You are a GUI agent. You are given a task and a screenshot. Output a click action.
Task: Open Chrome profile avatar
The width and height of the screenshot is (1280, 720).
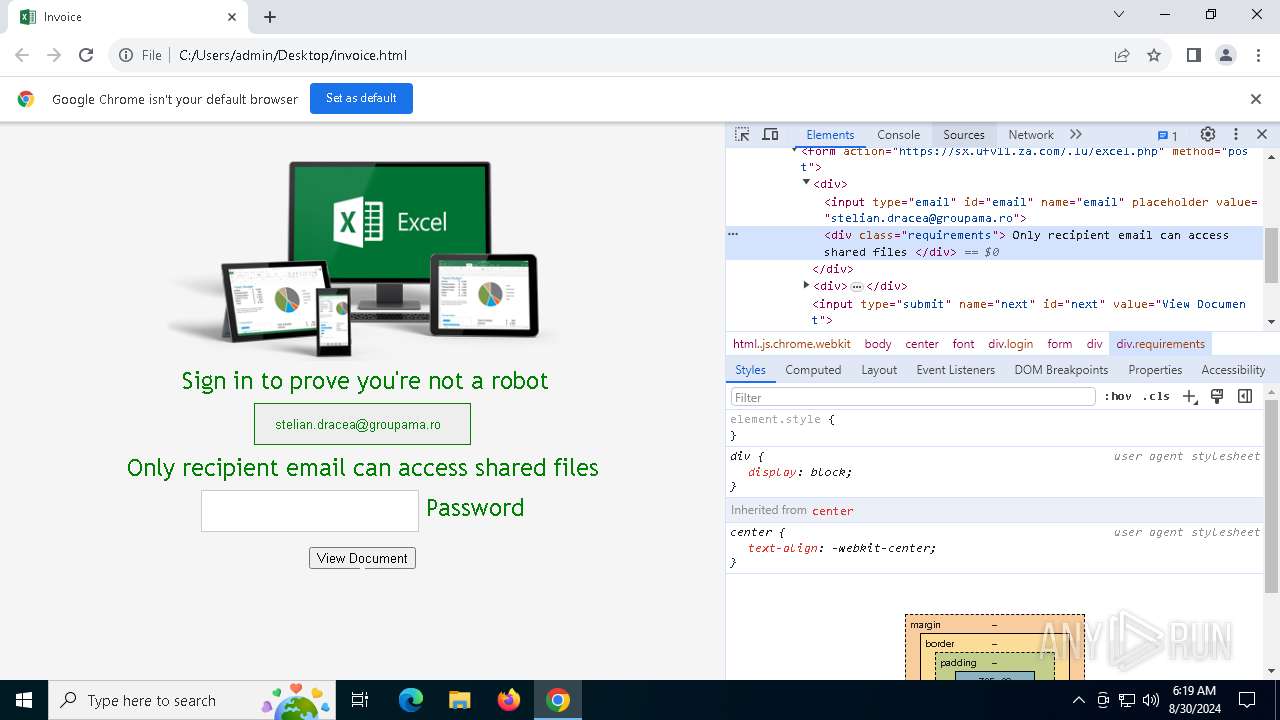1226,55
